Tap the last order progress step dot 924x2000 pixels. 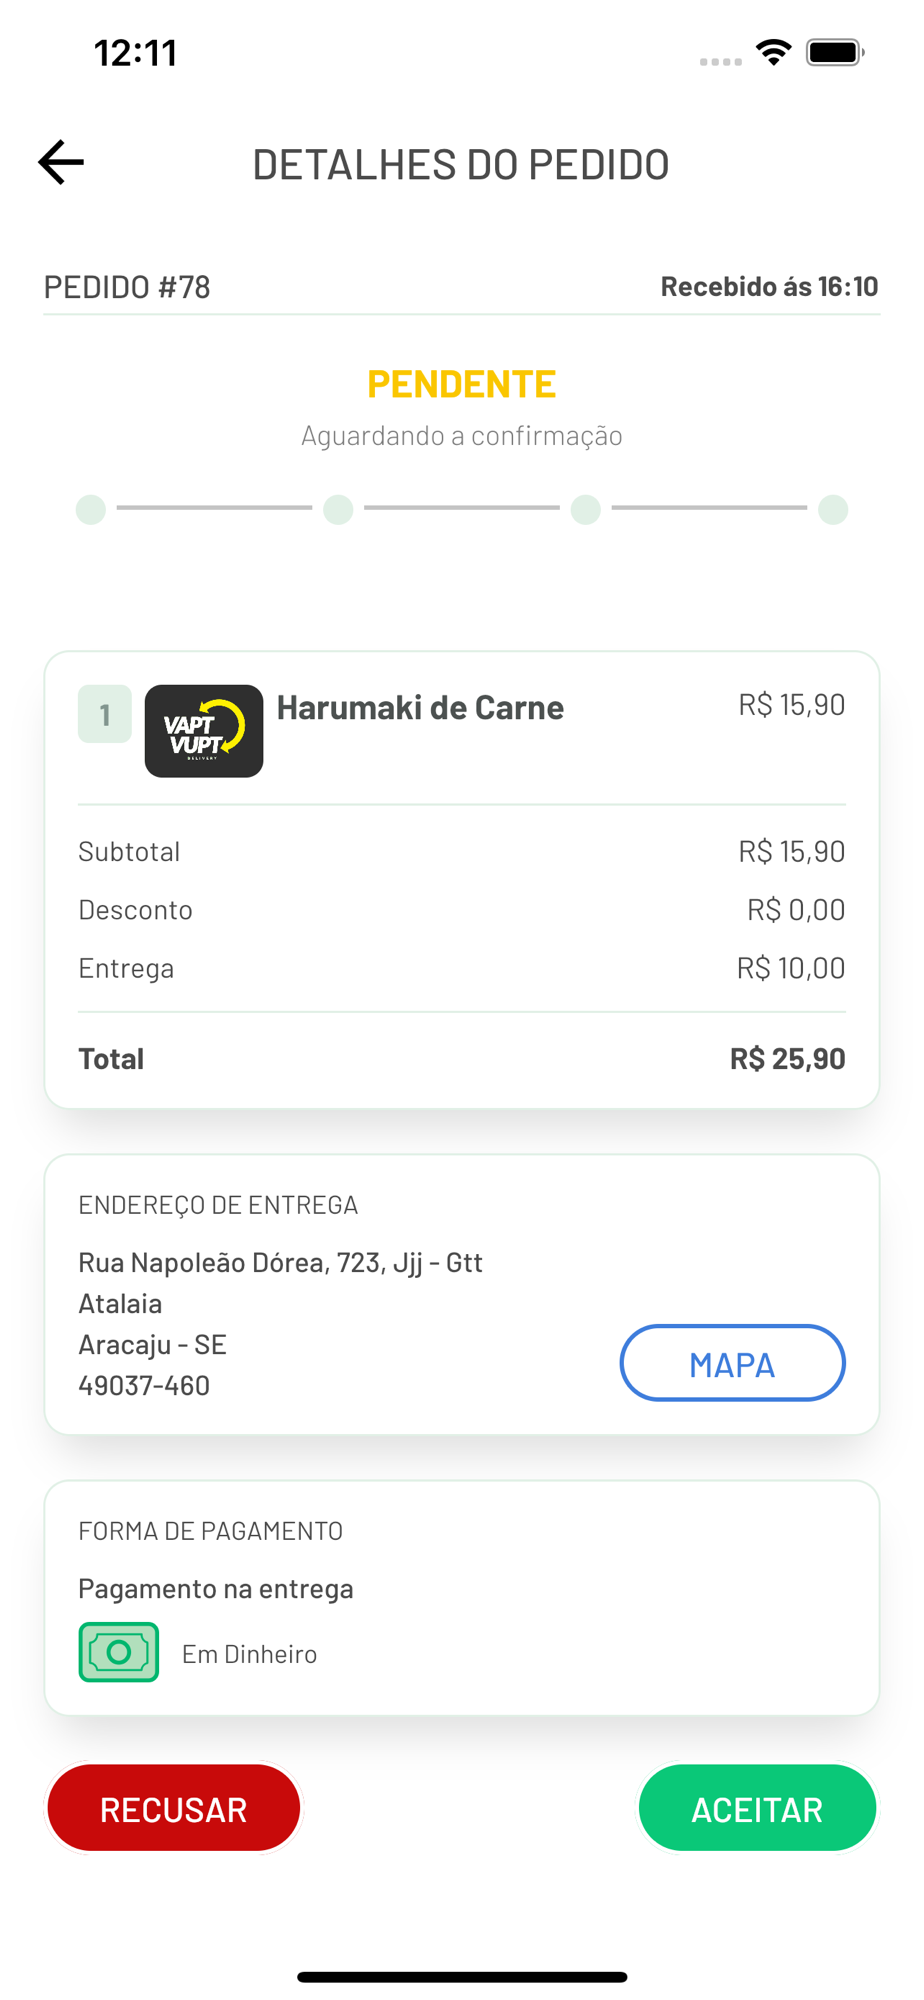click(833, 509)
